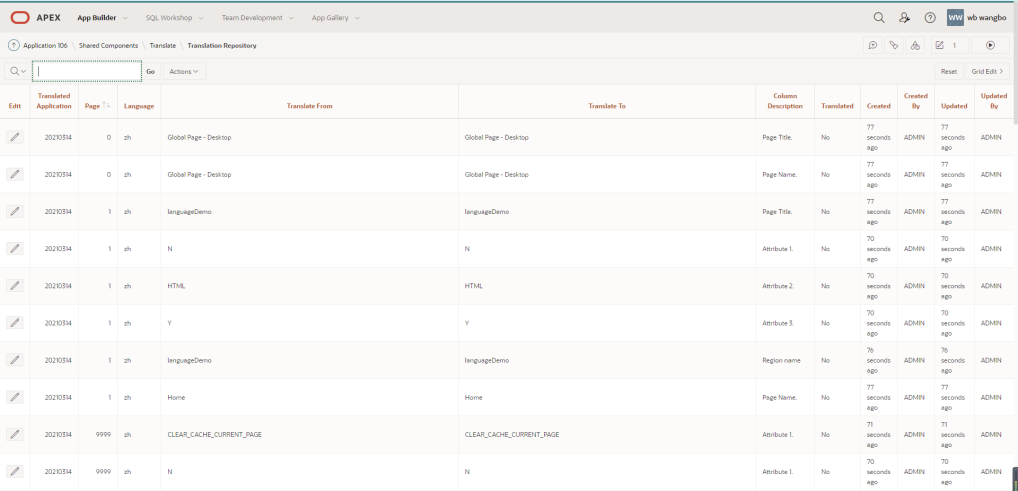Screen dimensions: 1018x491
Task: Click the flashlight Find icon
Action: 894,45
